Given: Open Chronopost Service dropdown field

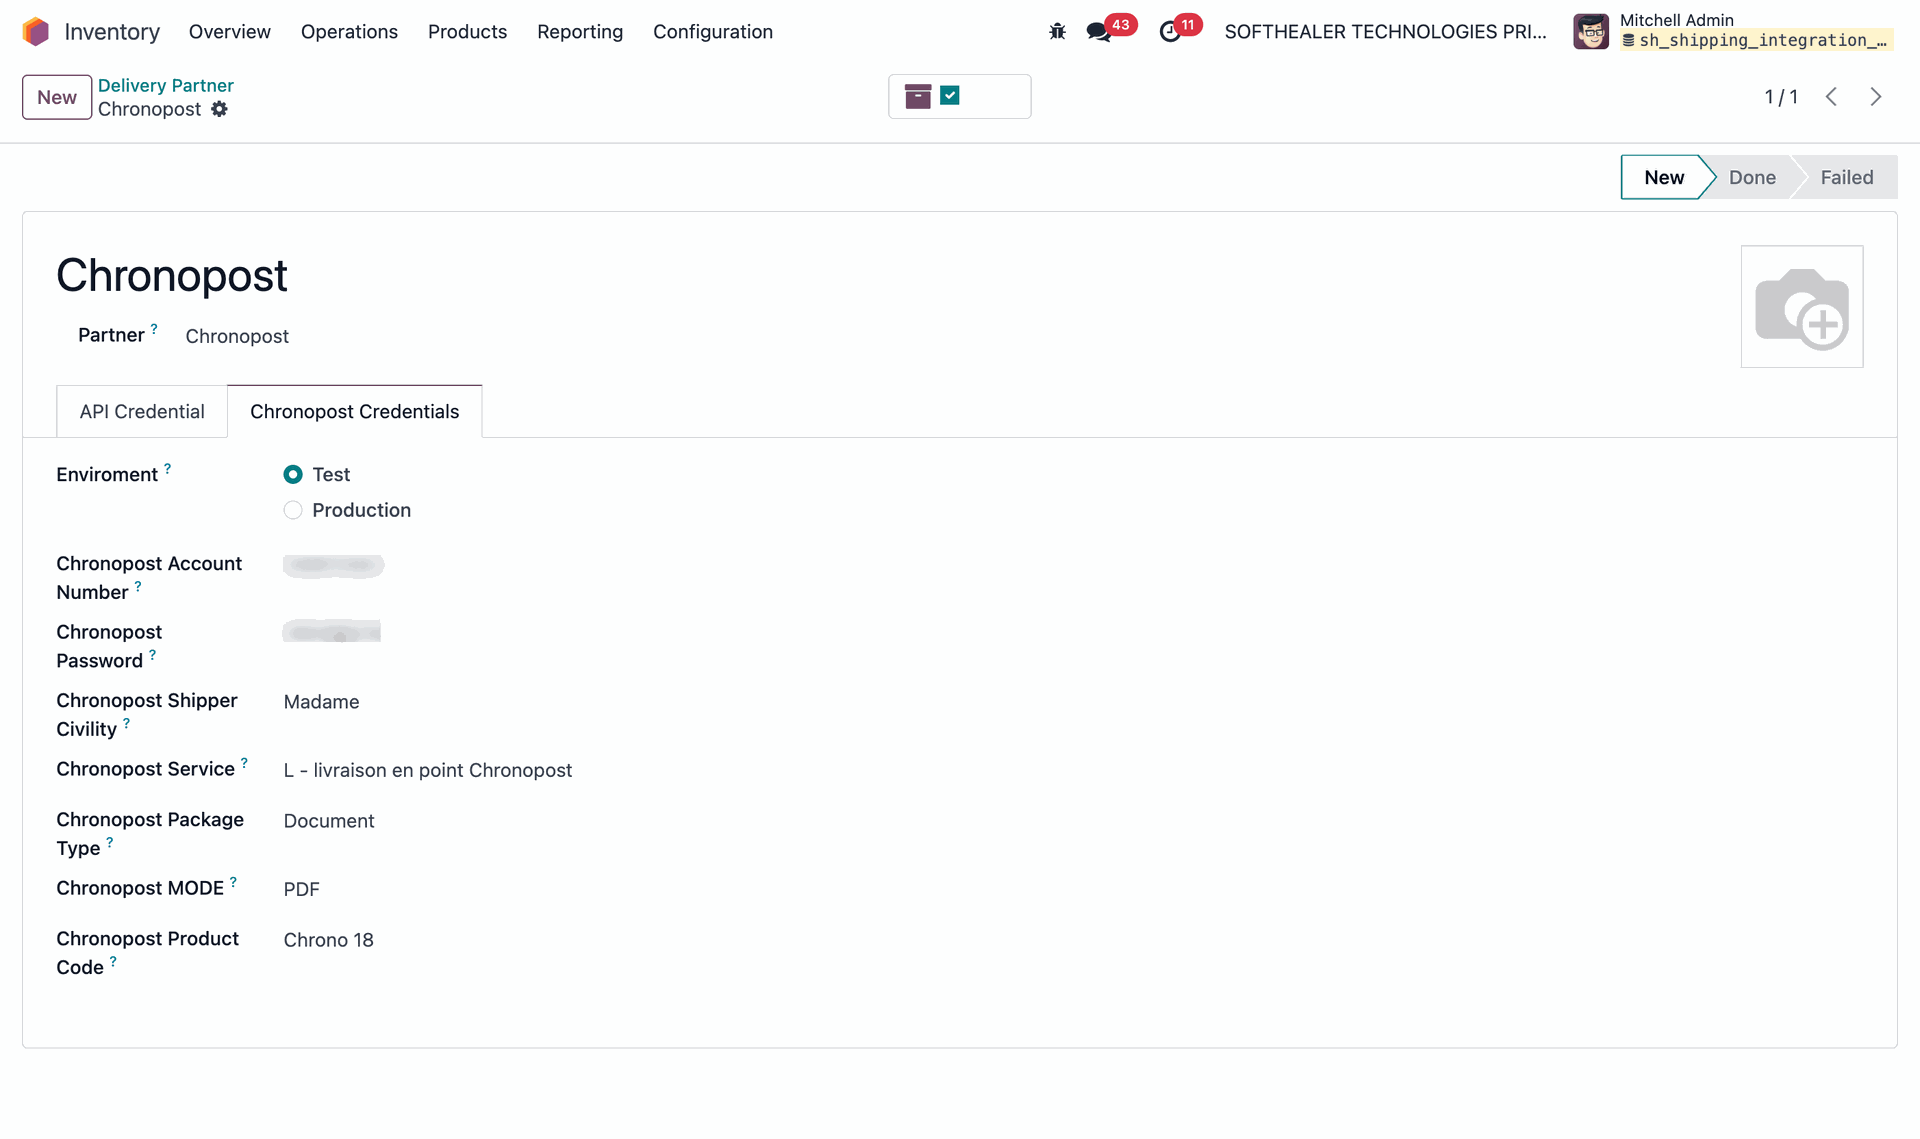Looking at the screenshot, I should coord(428,770).
